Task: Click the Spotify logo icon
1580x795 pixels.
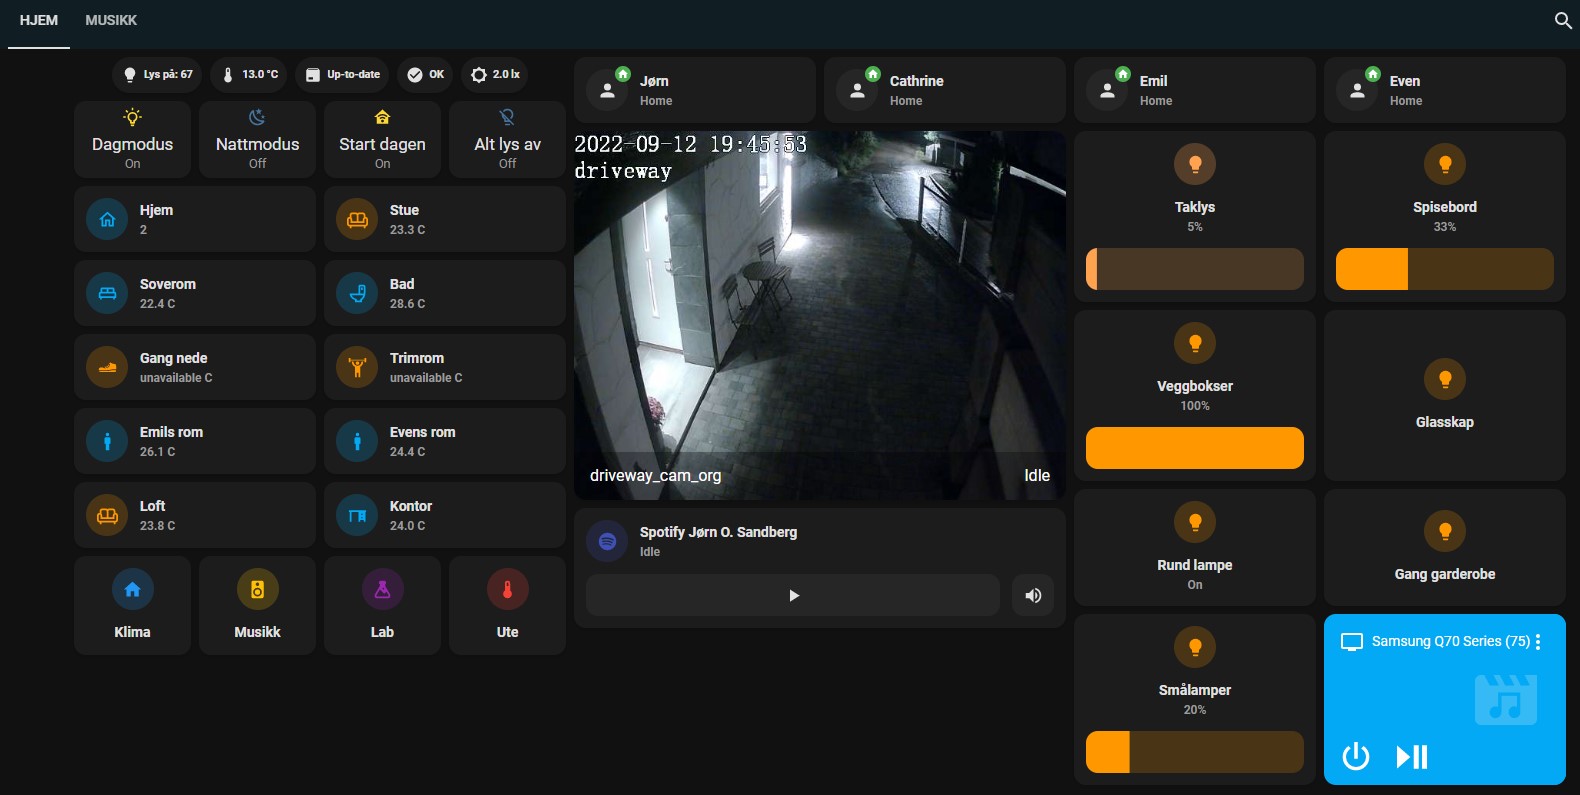Action: (607, 541)
